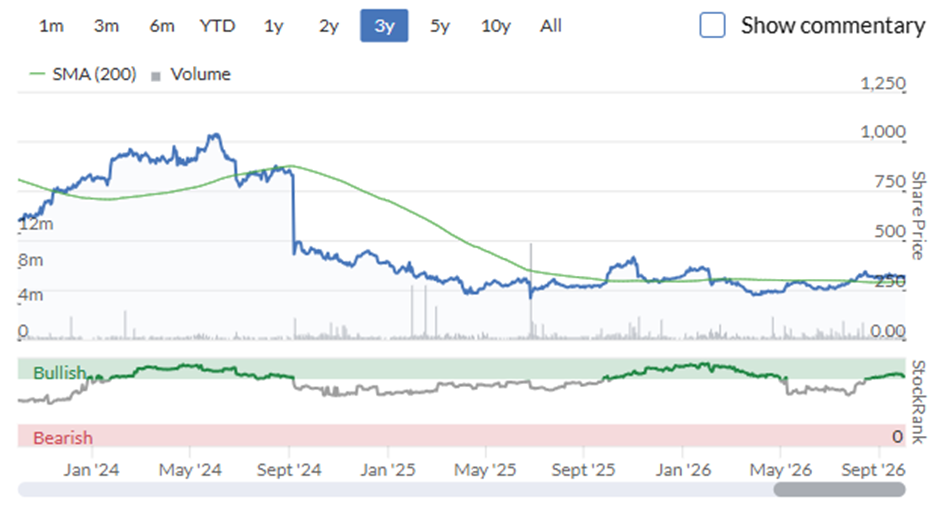This screenshot has height=509, width=940.
Task: Choose the YTD range
Action: 217,26
